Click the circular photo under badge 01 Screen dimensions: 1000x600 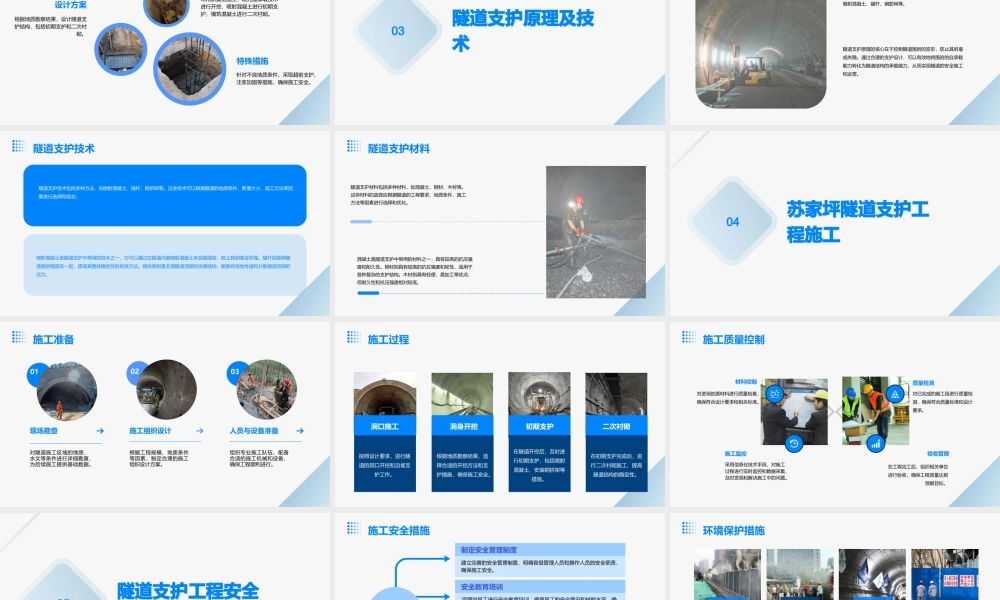pos(66,390)
